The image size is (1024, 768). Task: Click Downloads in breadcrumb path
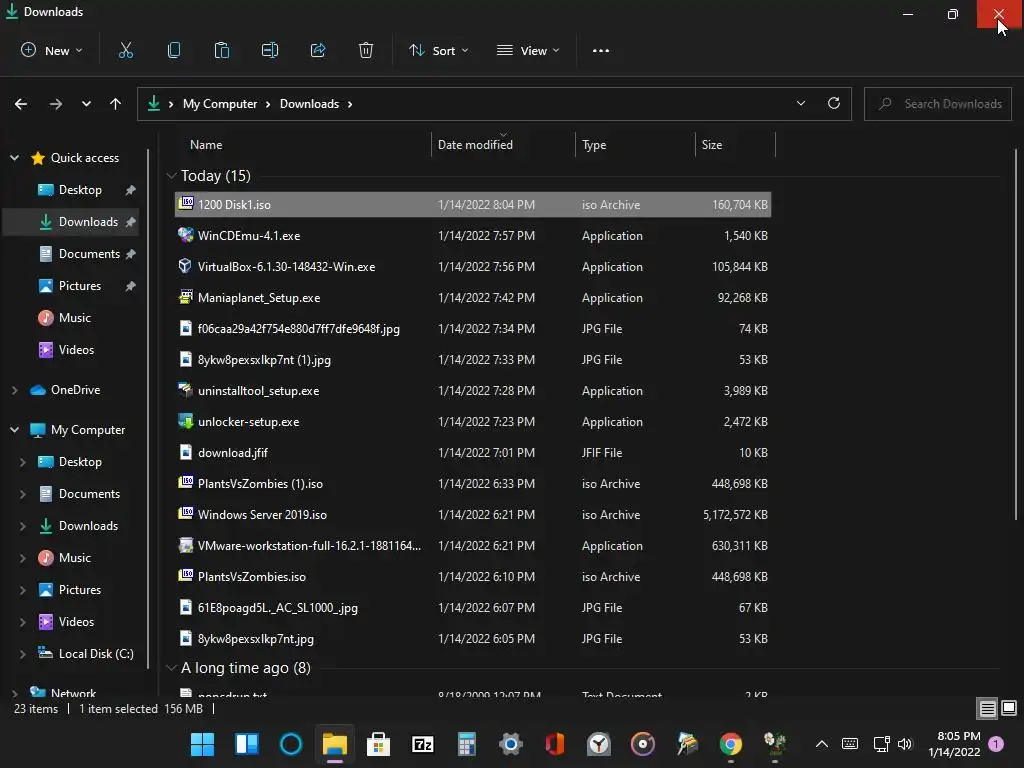tap(309, 104)
